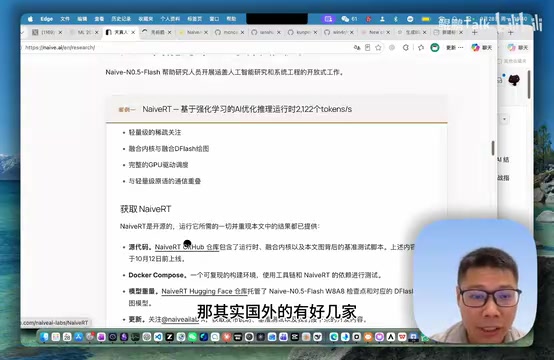
Task: Click the Docker Compose bullet label
Action: pyautogui.click(x=157, y=275)
